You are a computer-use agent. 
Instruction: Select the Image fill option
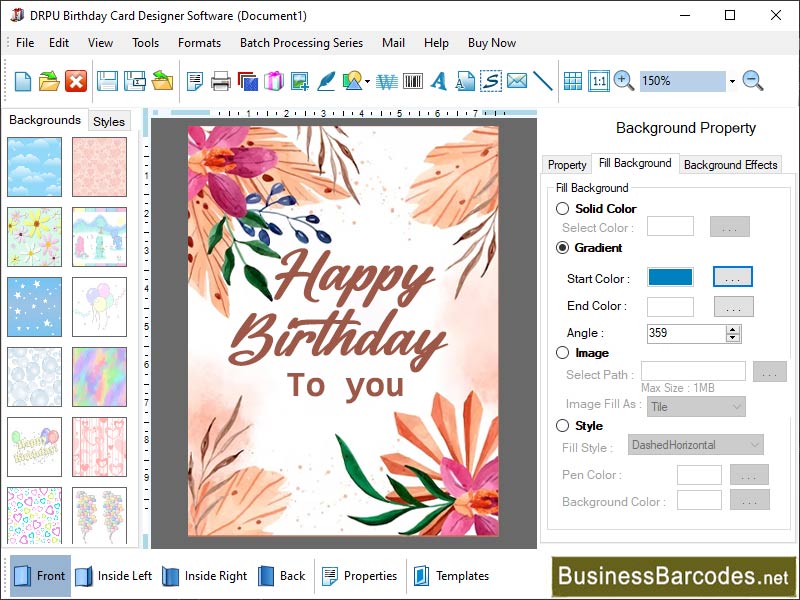[x=562, y=353]
